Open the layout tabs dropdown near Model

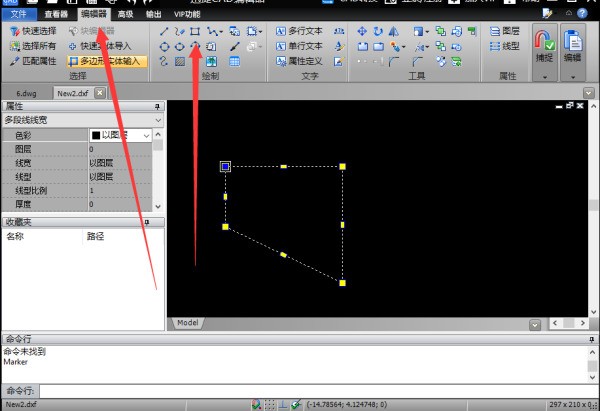(535, 325)
